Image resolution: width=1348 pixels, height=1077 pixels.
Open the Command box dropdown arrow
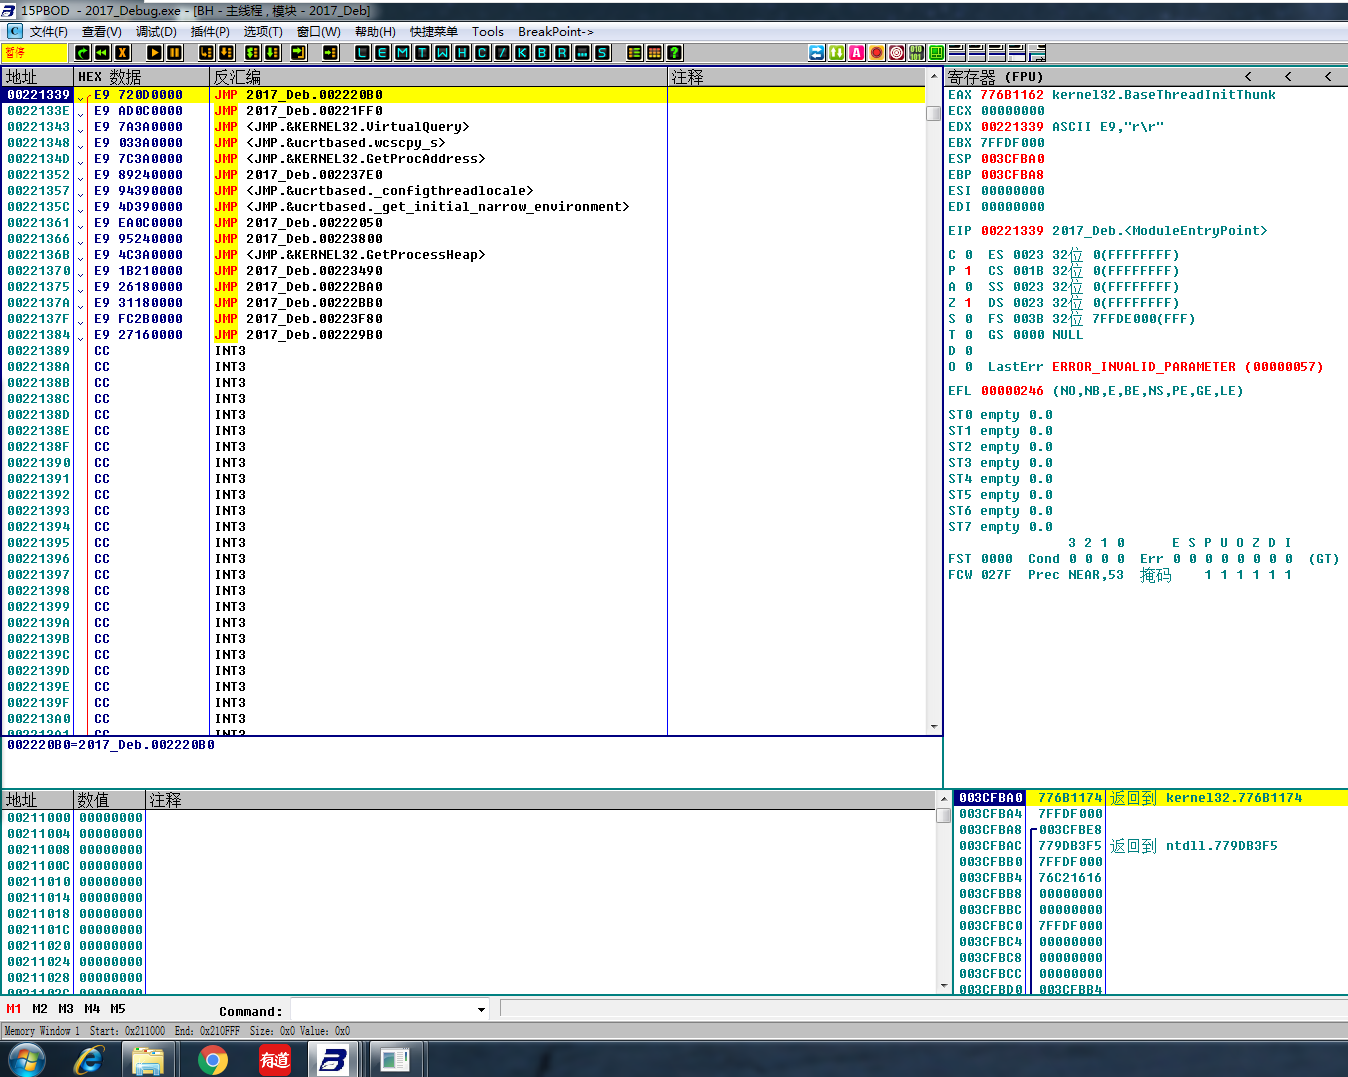pos(481,1010)
